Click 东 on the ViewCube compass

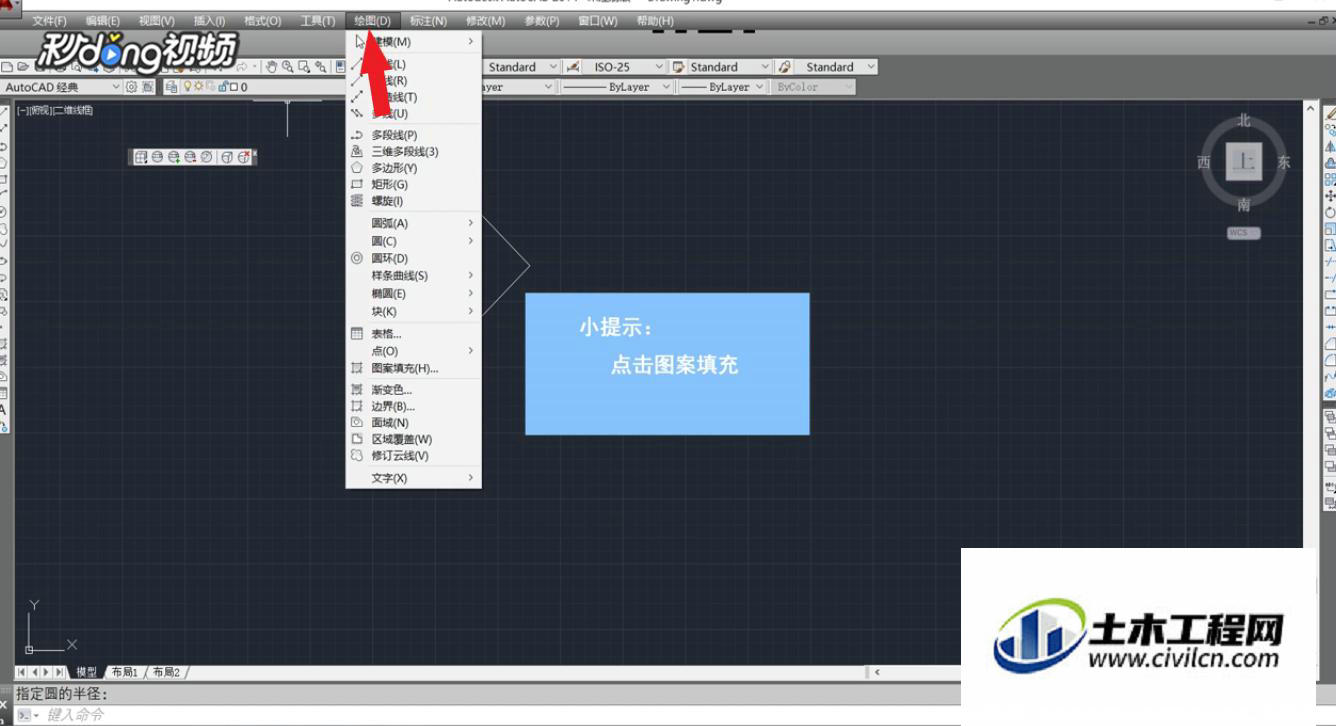[1284, 162]
